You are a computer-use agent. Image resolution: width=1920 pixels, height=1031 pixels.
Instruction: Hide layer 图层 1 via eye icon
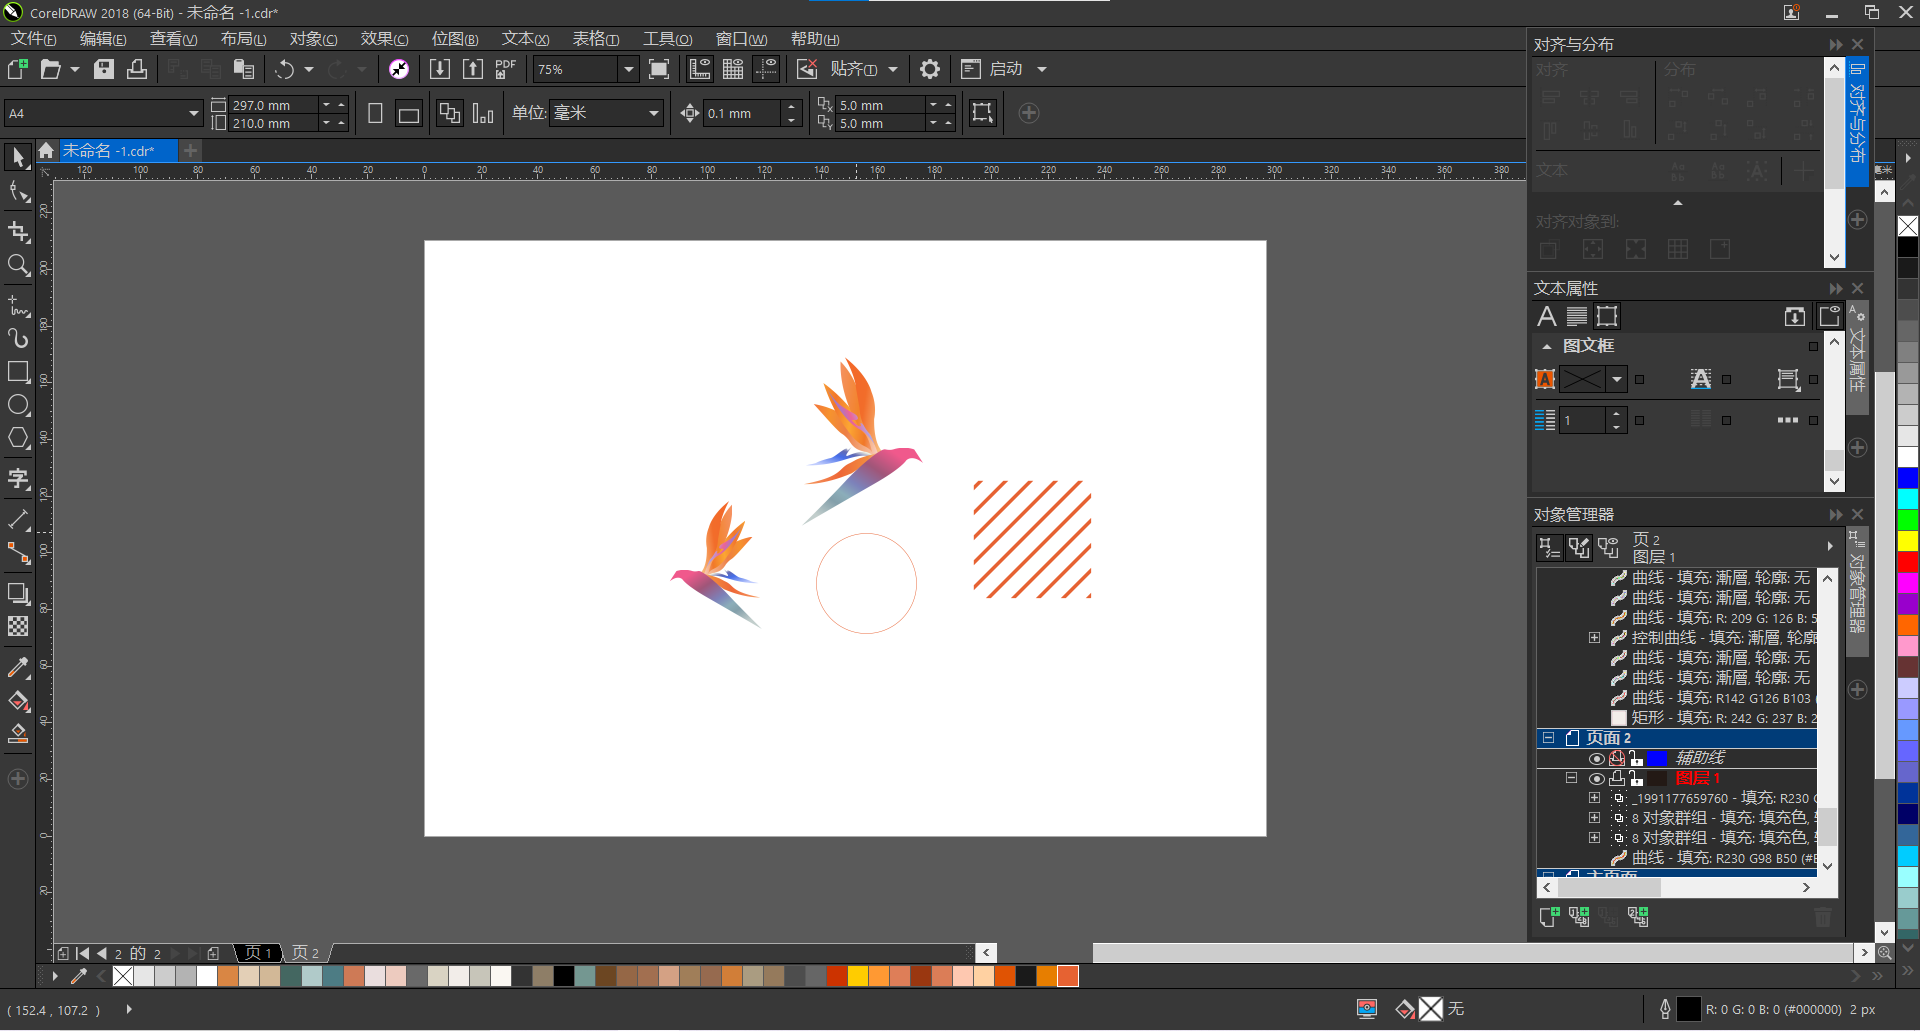point(1596,779)
